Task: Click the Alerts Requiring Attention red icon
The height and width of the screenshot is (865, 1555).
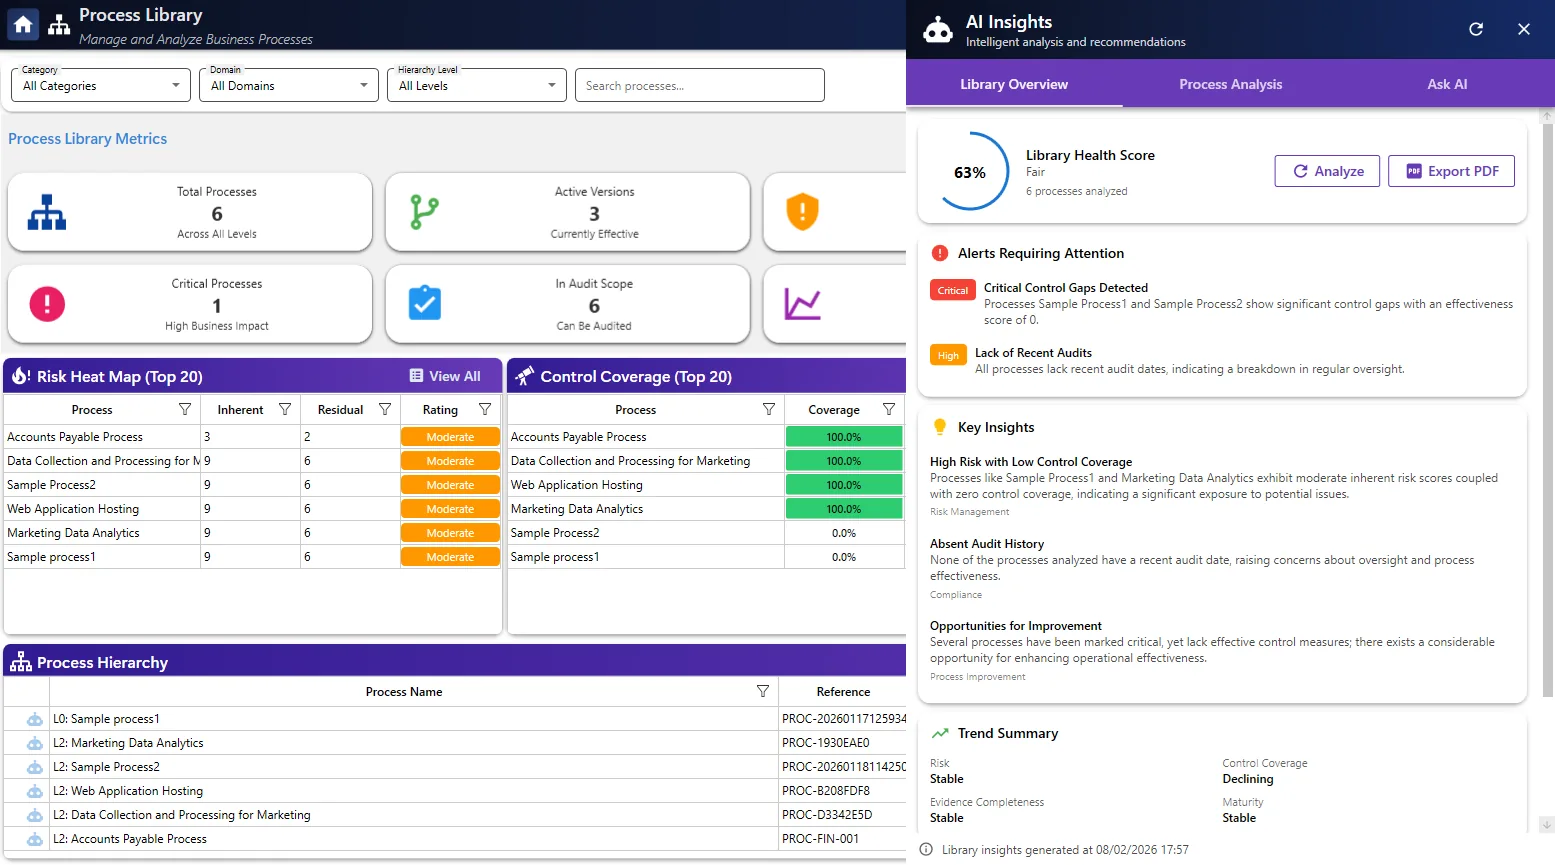Action: click(940, 253)
